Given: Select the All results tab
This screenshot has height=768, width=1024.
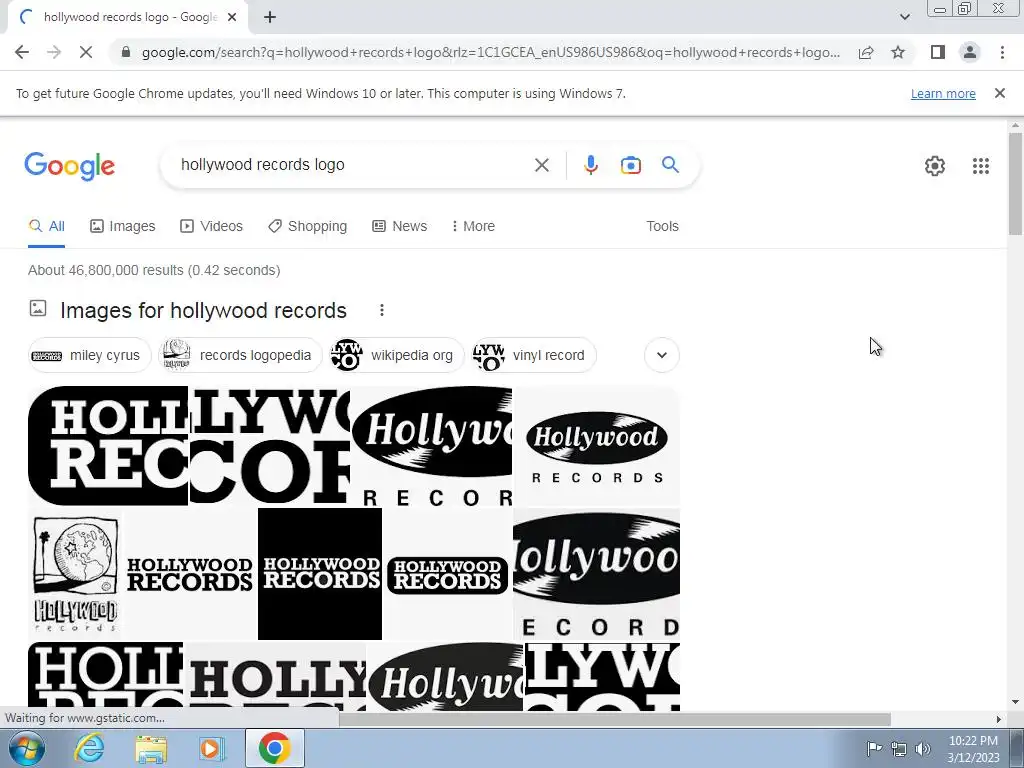Looking at the screenshot, I should (x=46, y=227).
